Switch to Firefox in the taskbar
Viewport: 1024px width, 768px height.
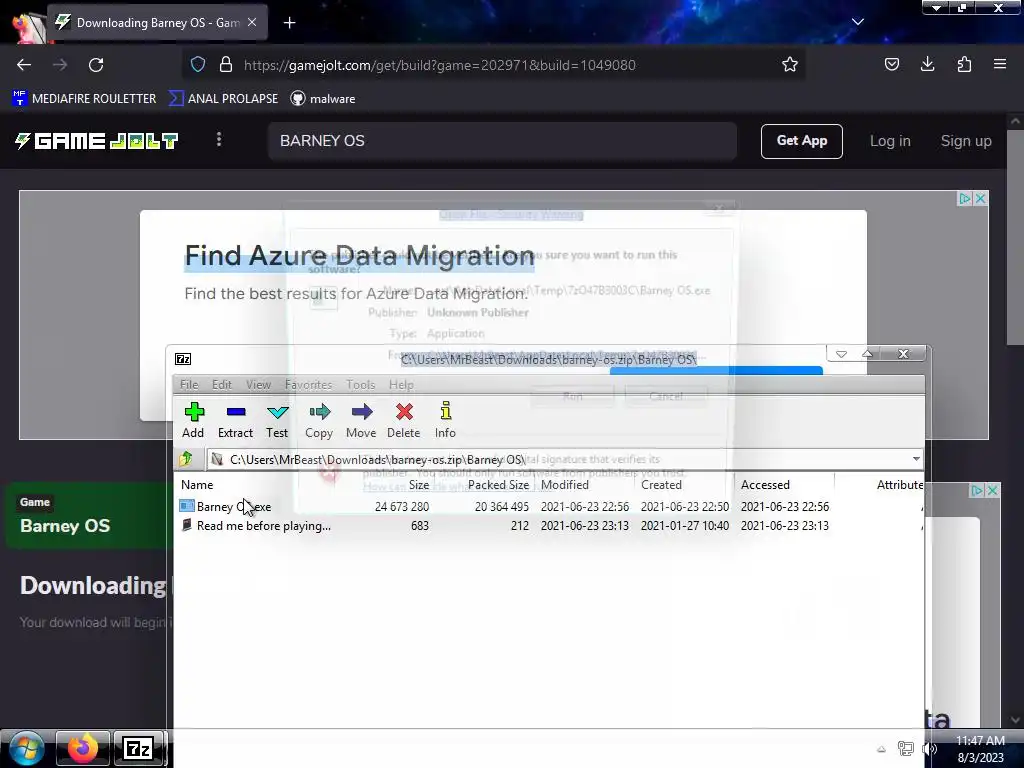point(82,748)
